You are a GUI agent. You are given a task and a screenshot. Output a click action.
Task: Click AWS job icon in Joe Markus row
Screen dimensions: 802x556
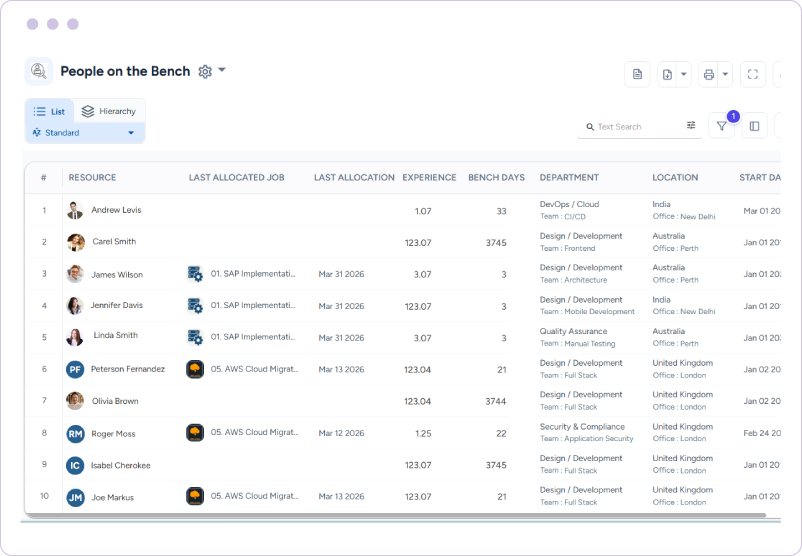click(x=195, y=496)
